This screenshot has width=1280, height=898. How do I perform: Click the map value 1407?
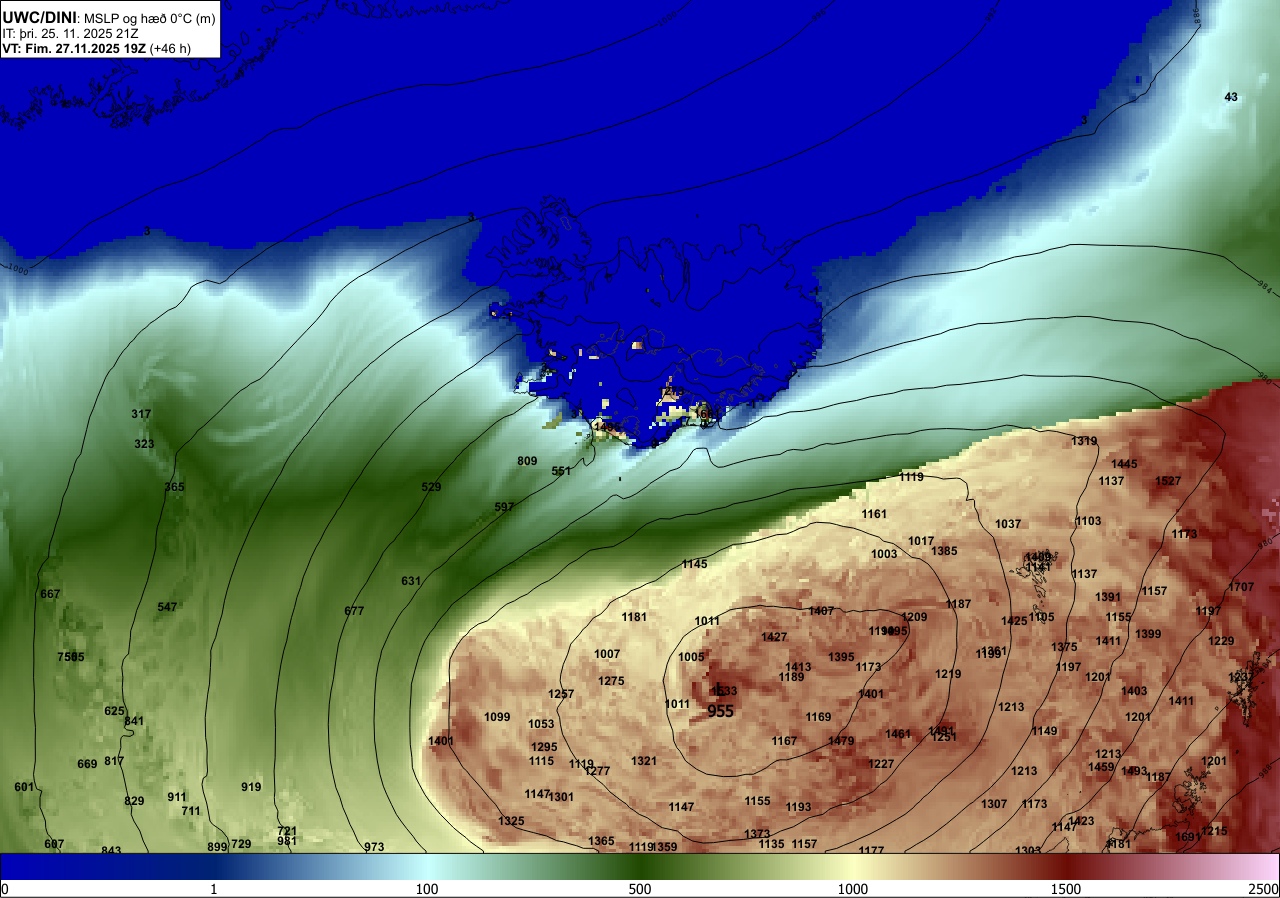tap(821, 611)
